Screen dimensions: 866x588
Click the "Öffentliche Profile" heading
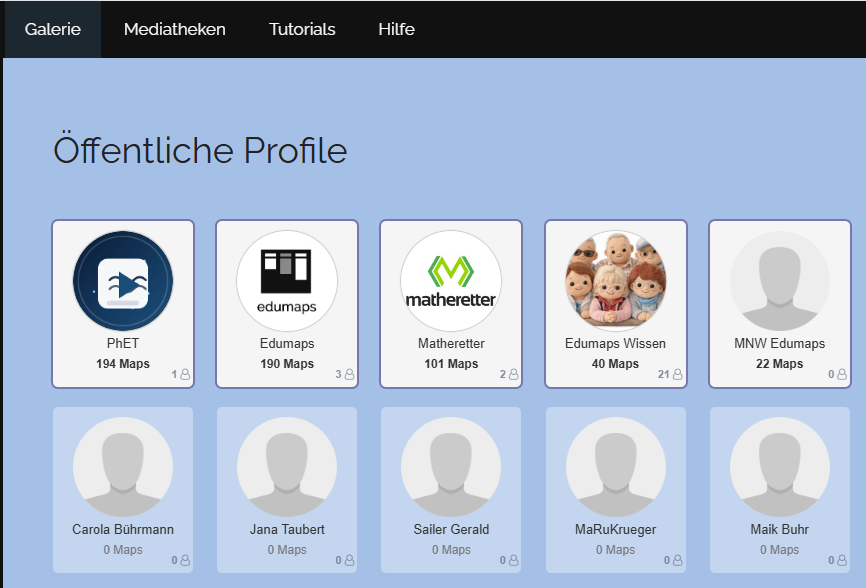(200, 150)
